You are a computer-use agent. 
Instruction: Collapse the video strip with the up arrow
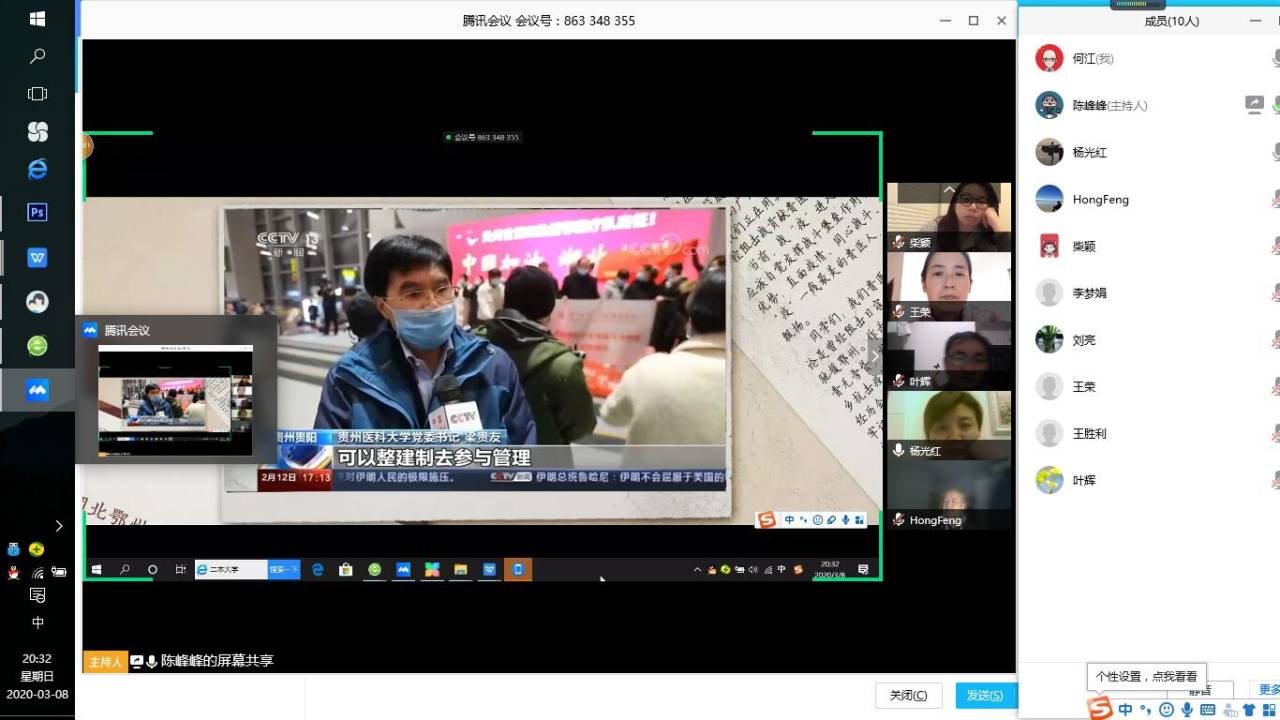point(949,189)
